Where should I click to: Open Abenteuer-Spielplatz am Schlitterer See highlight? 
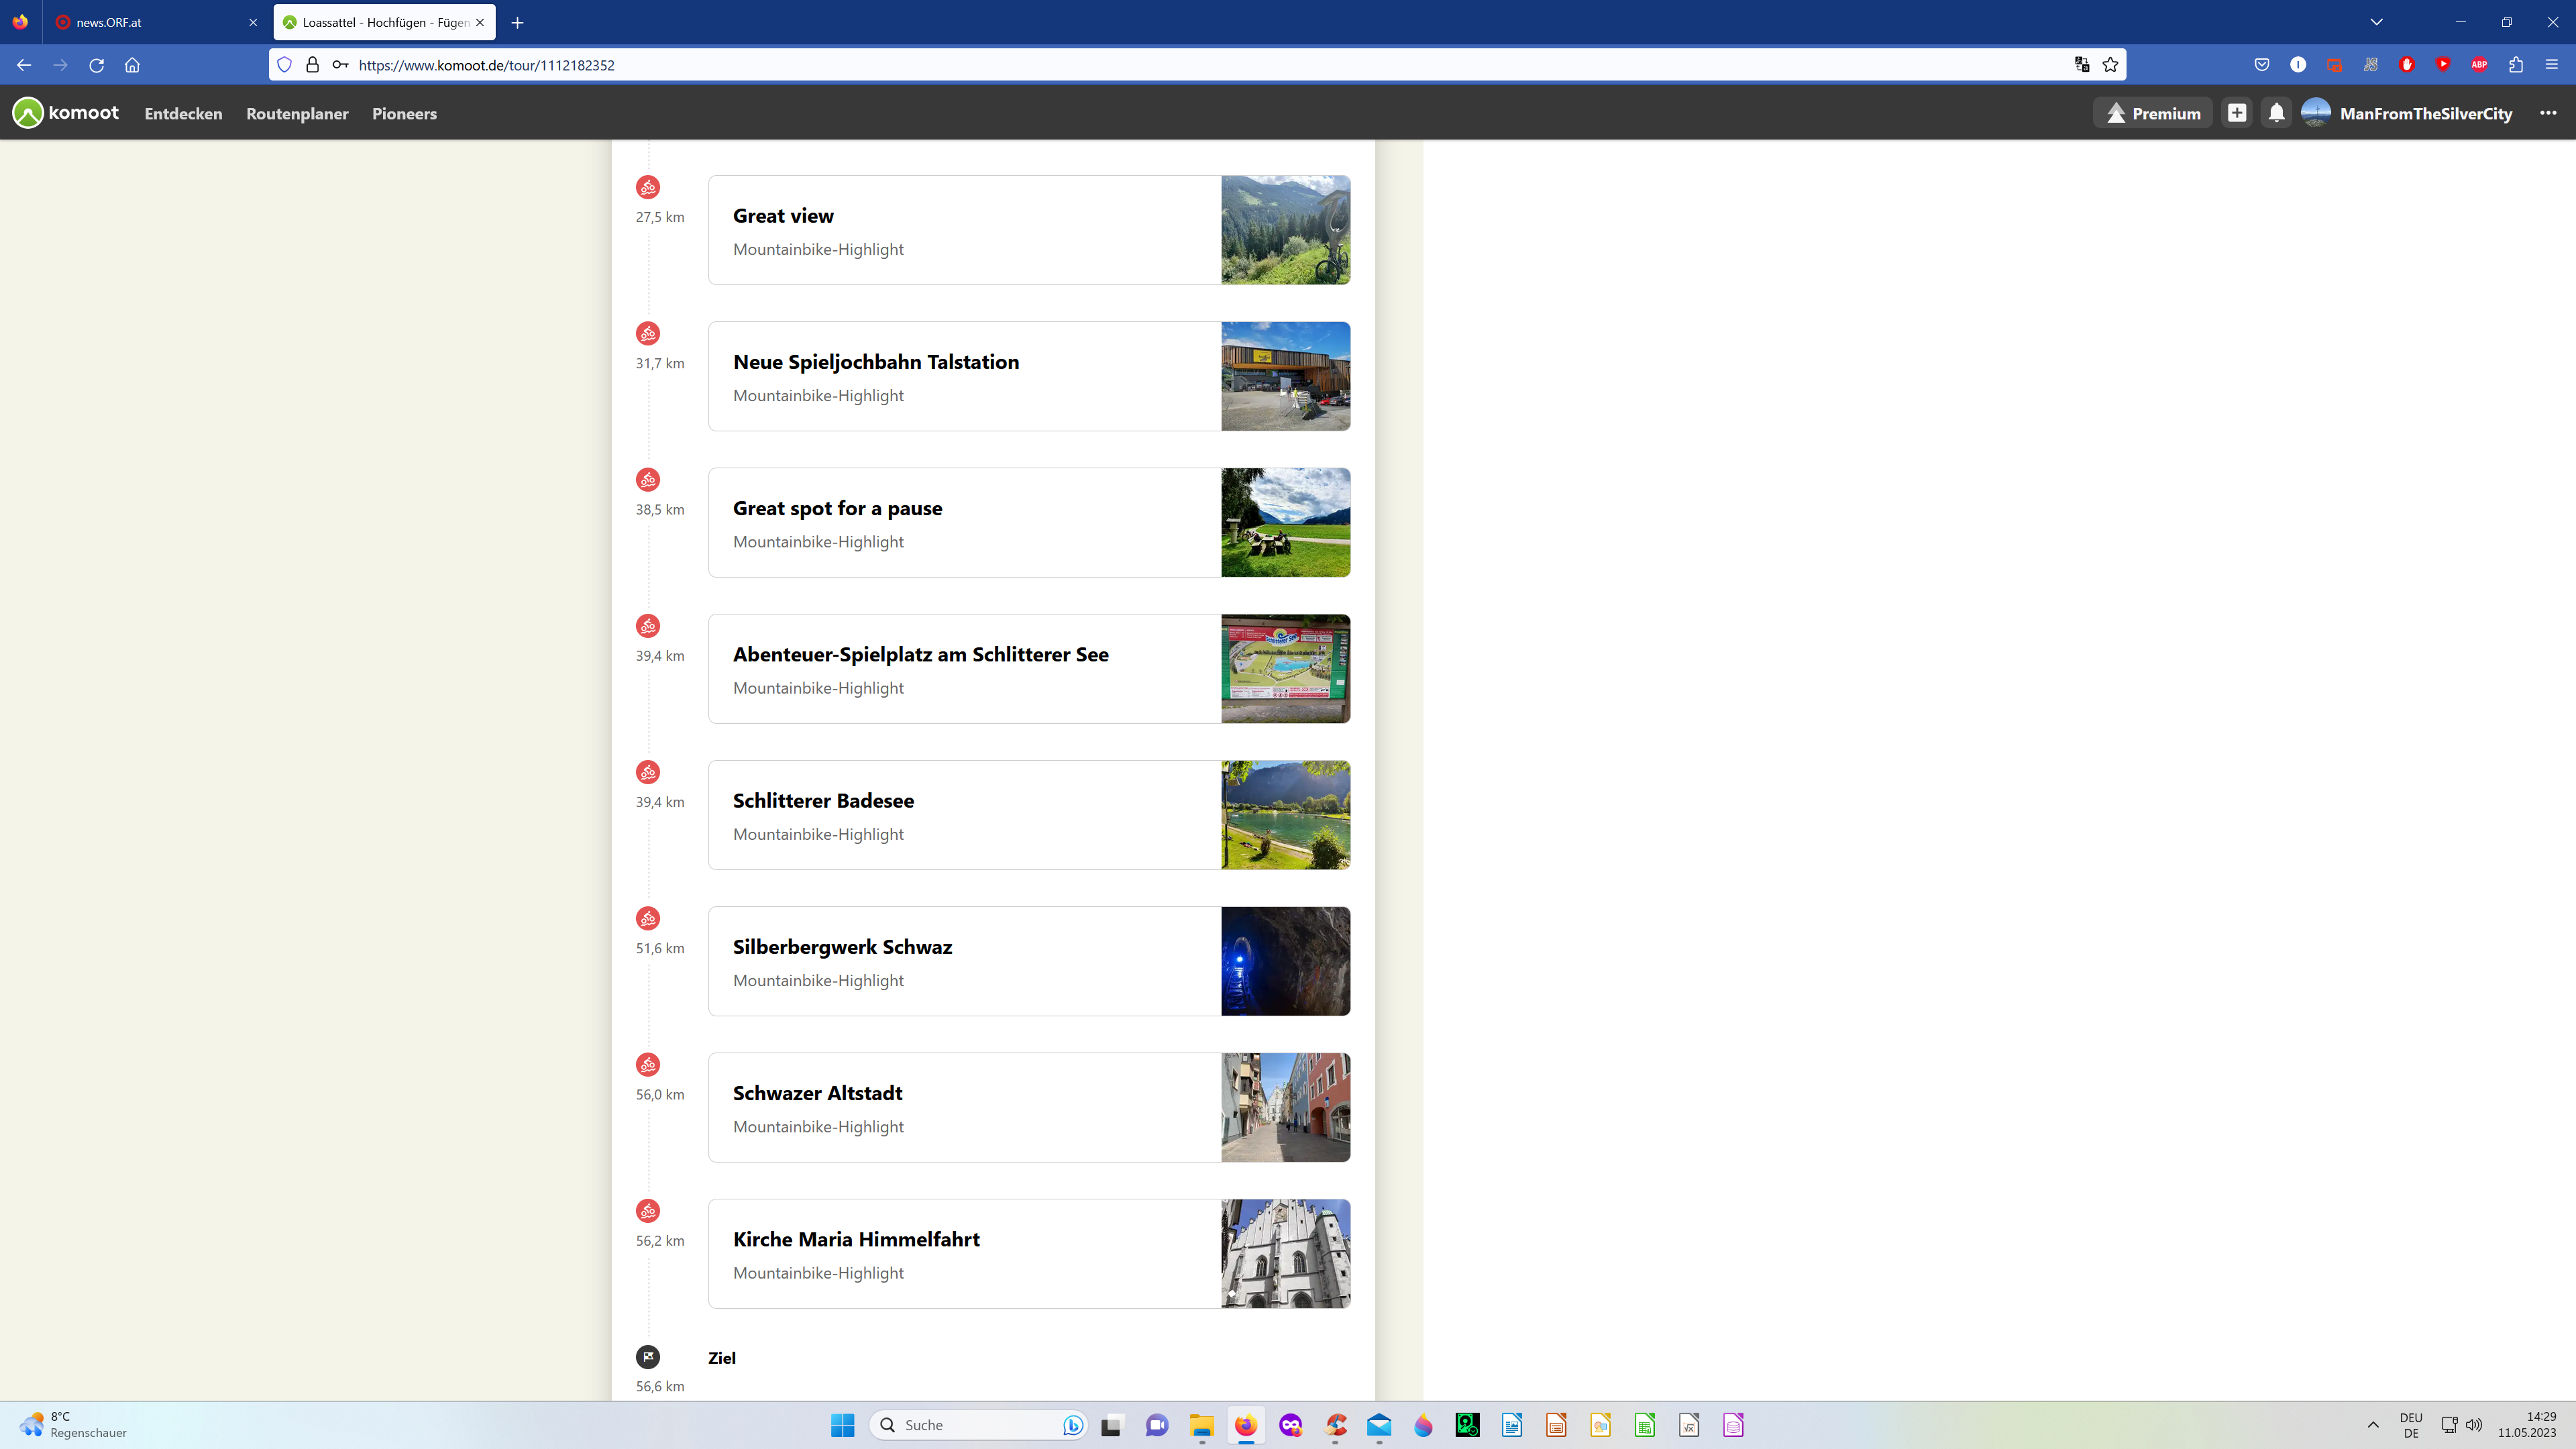click(1029, 668)
